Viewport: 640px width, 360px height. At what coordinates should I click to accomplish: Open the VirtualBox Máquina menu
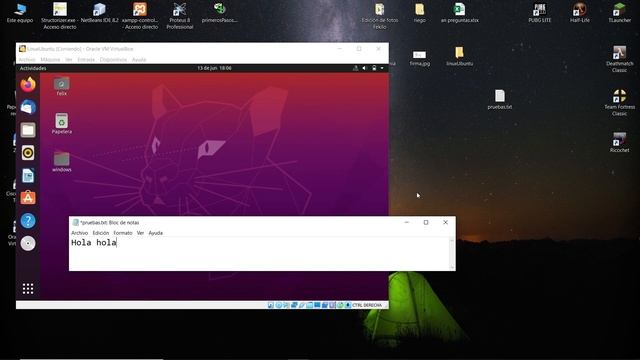(50, 60)
